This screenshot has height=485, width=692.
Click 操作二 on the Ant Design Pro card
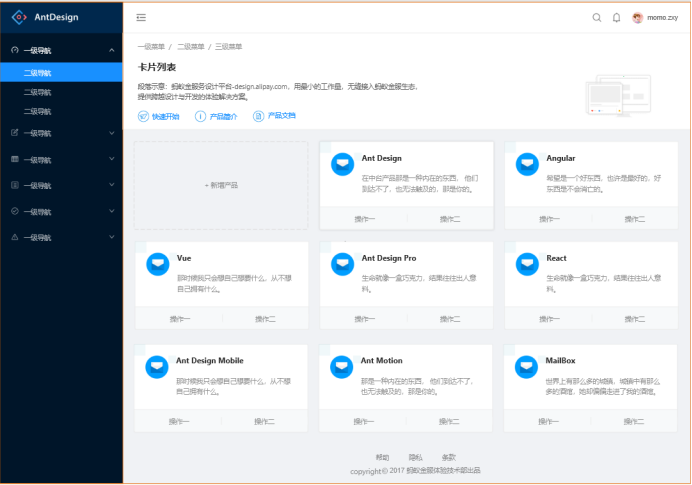click(450, 319)
